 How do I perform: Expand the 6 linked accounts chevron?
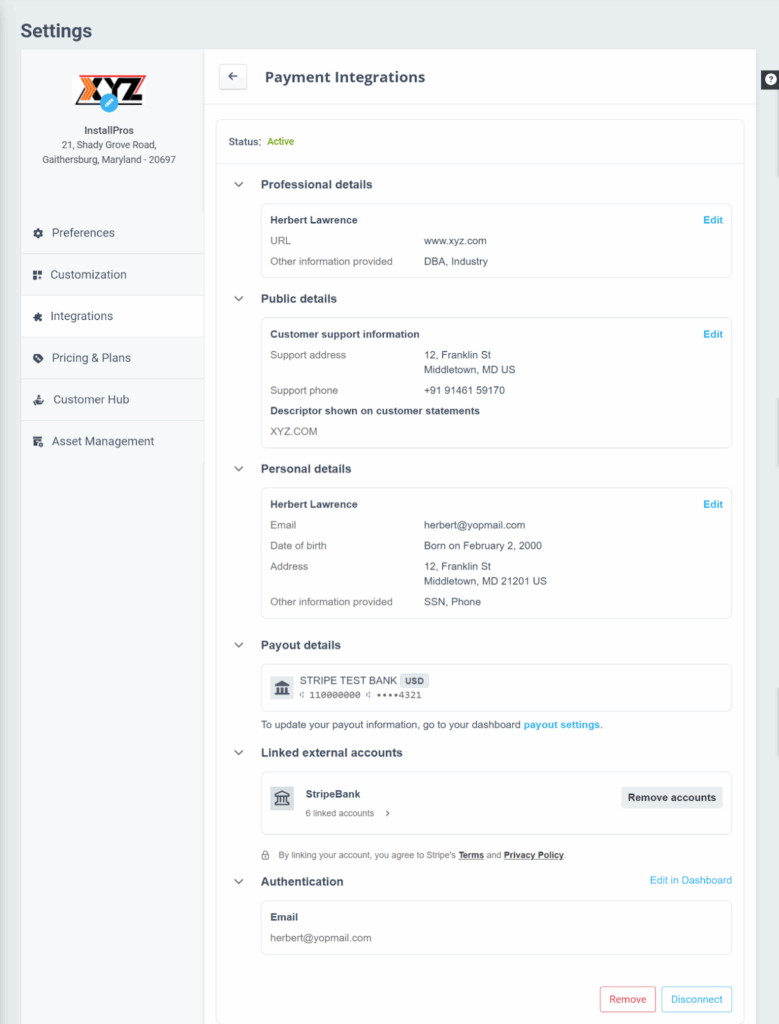[x=388, y=814]
